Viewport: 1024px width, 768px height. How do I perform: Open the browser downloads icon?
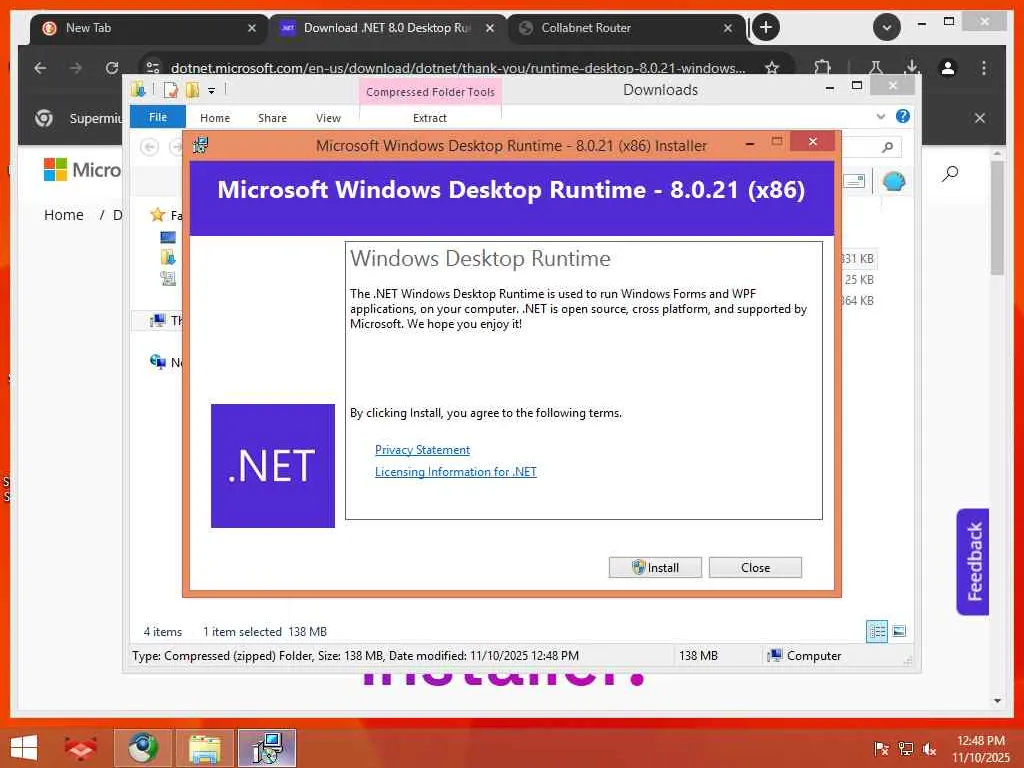912,67
